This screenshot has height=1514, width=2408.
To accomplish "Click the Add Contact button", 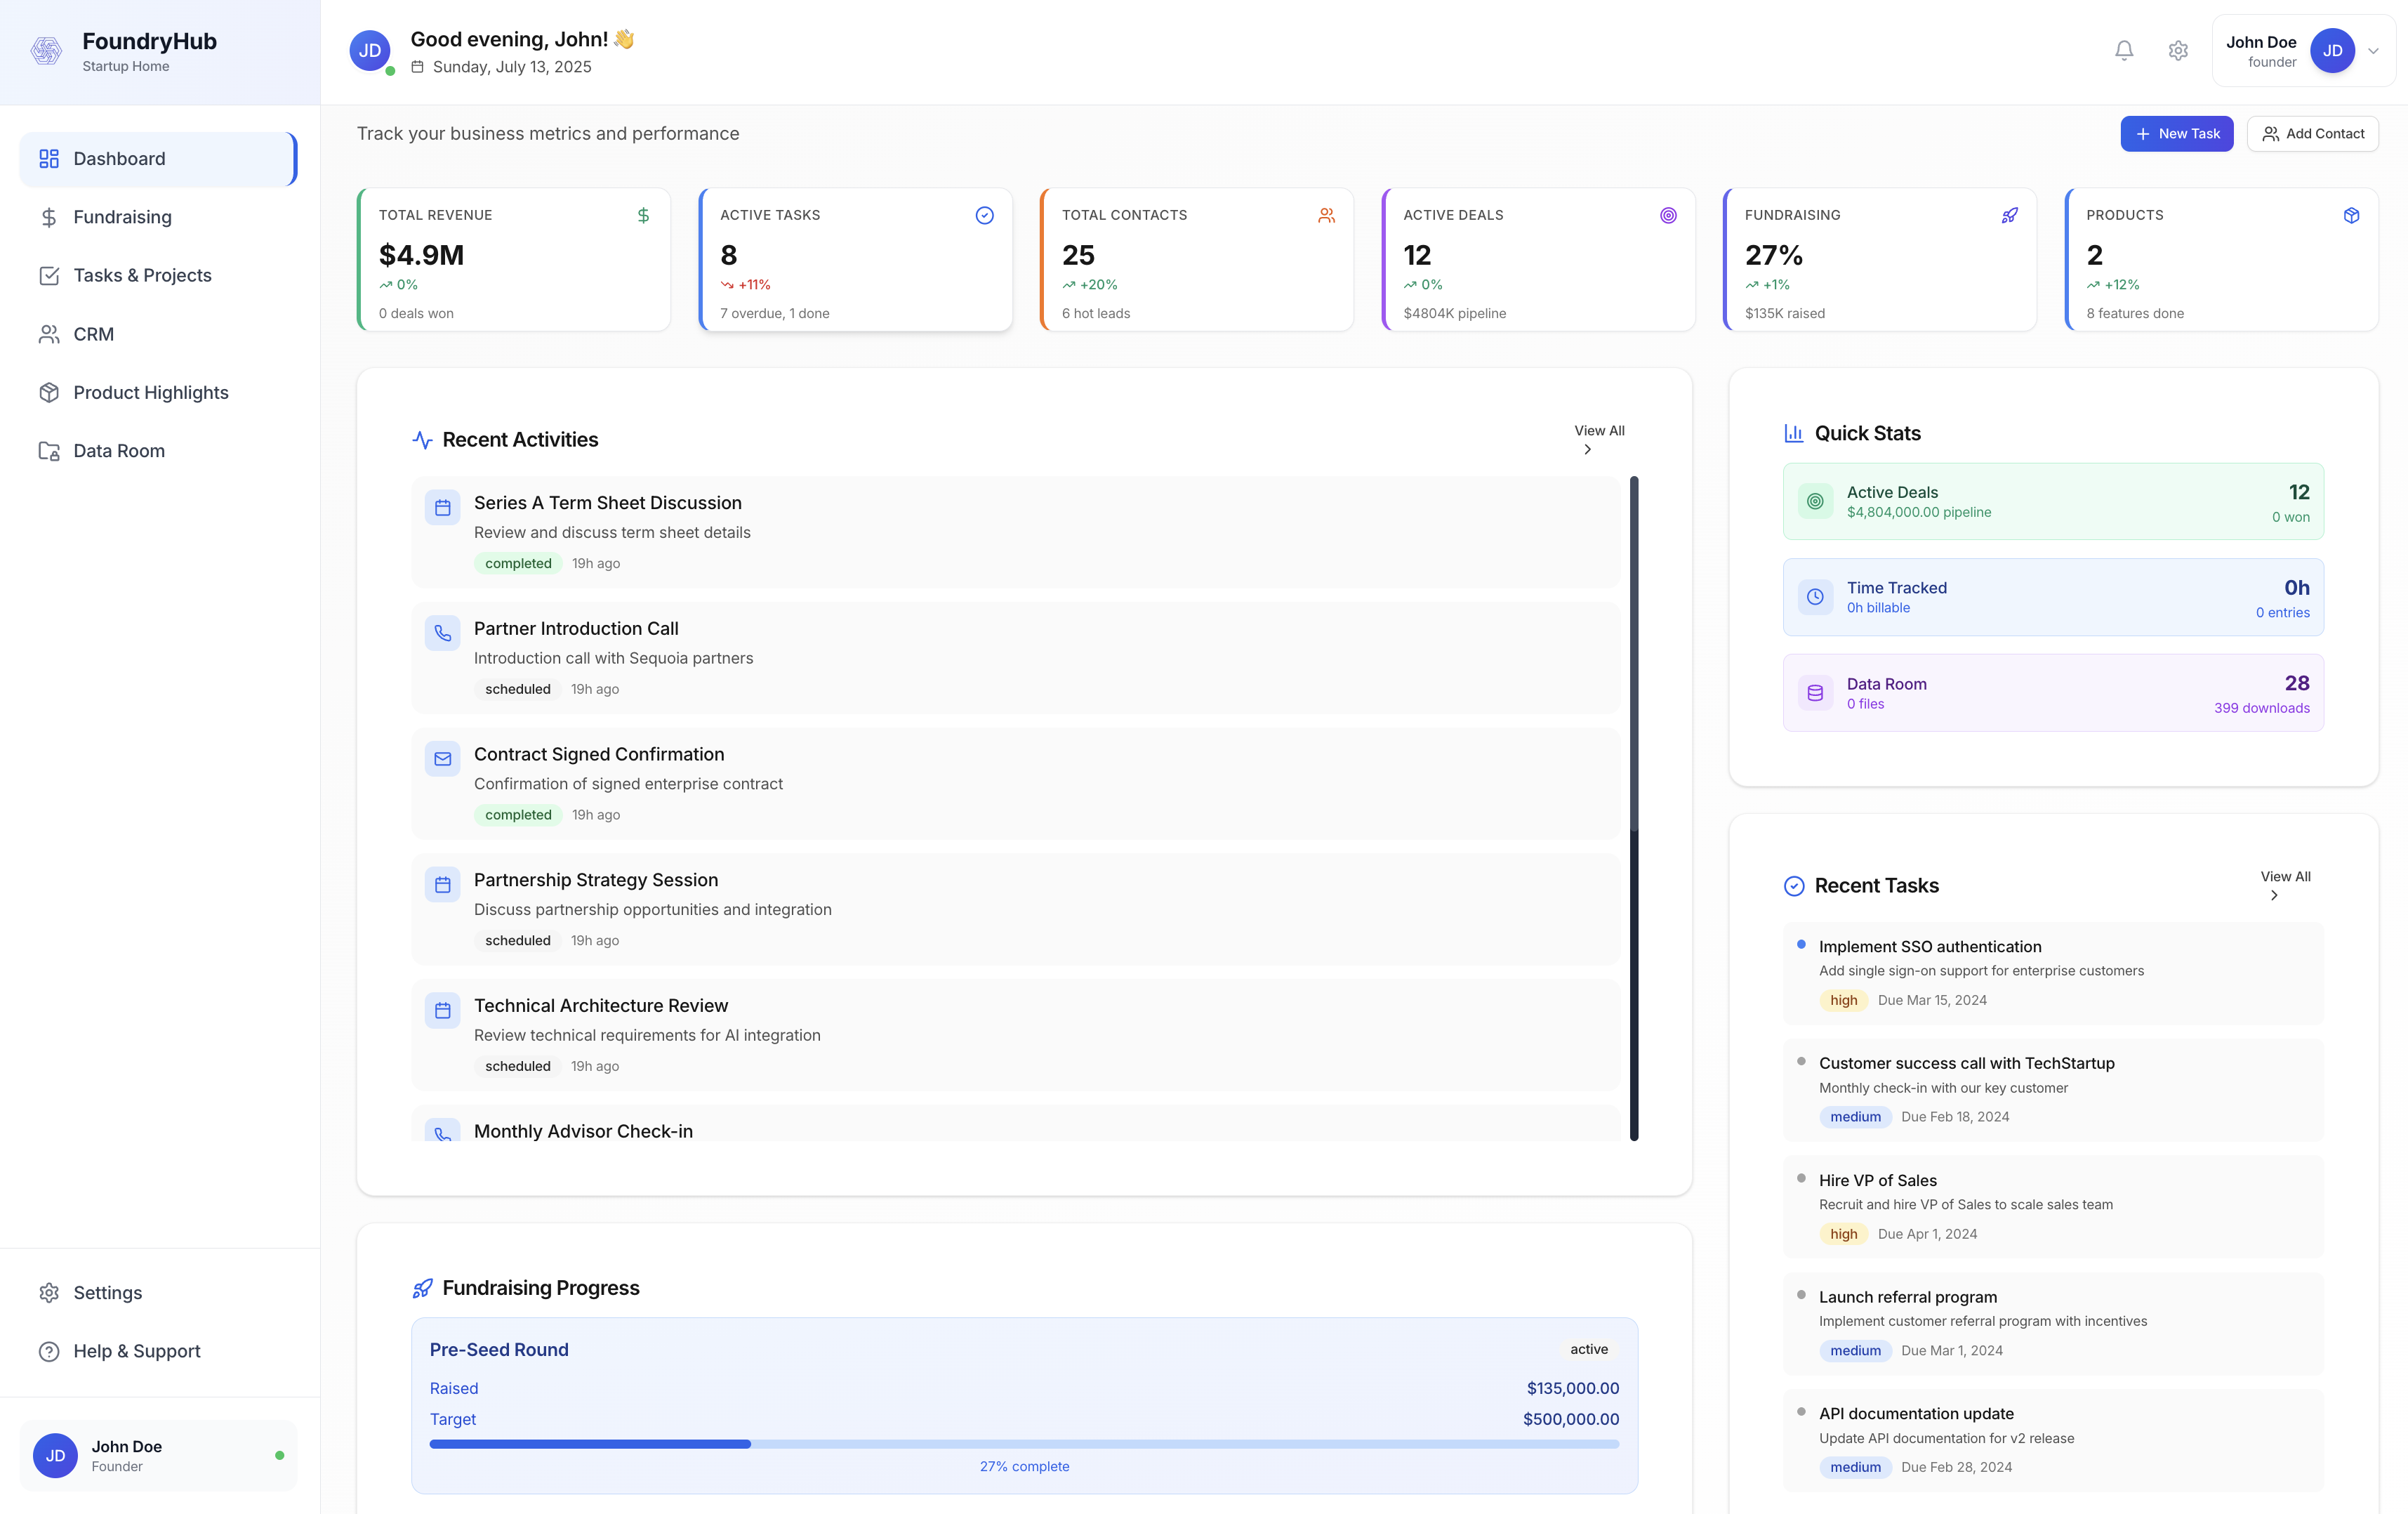I will 2312,133.
